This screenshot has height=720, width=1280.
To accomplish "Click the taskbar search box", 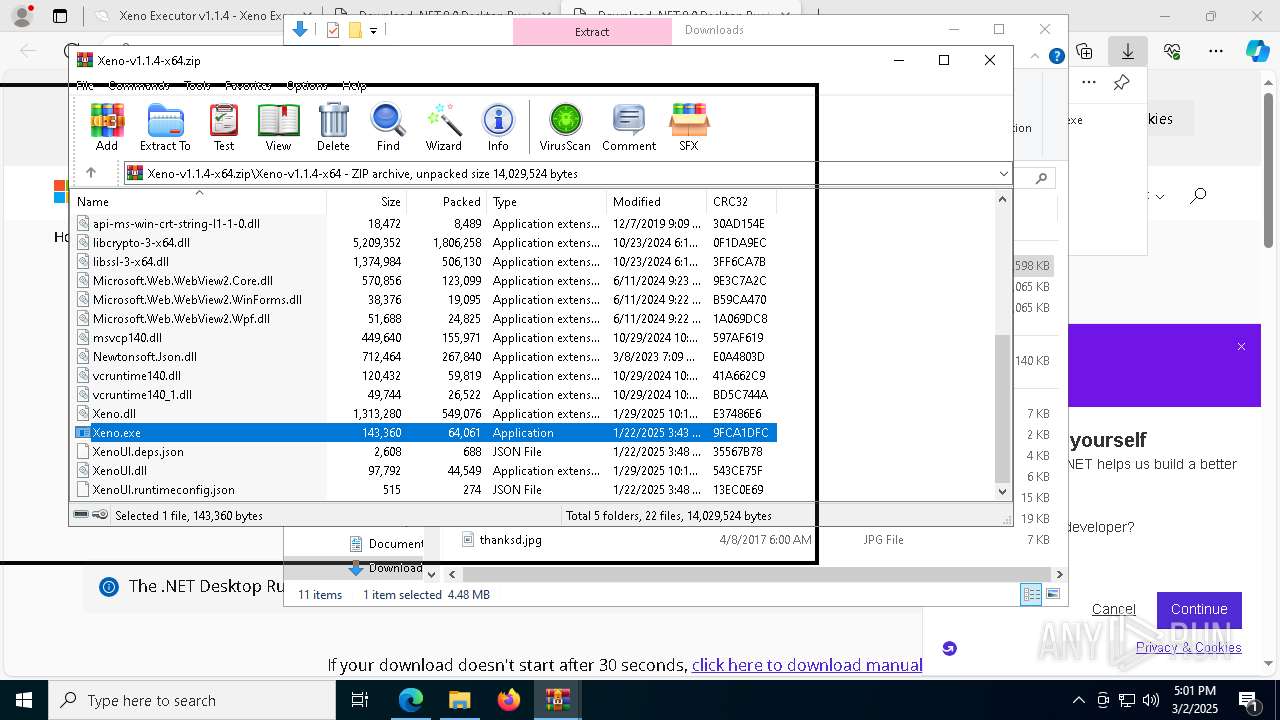I will point(192,700).
